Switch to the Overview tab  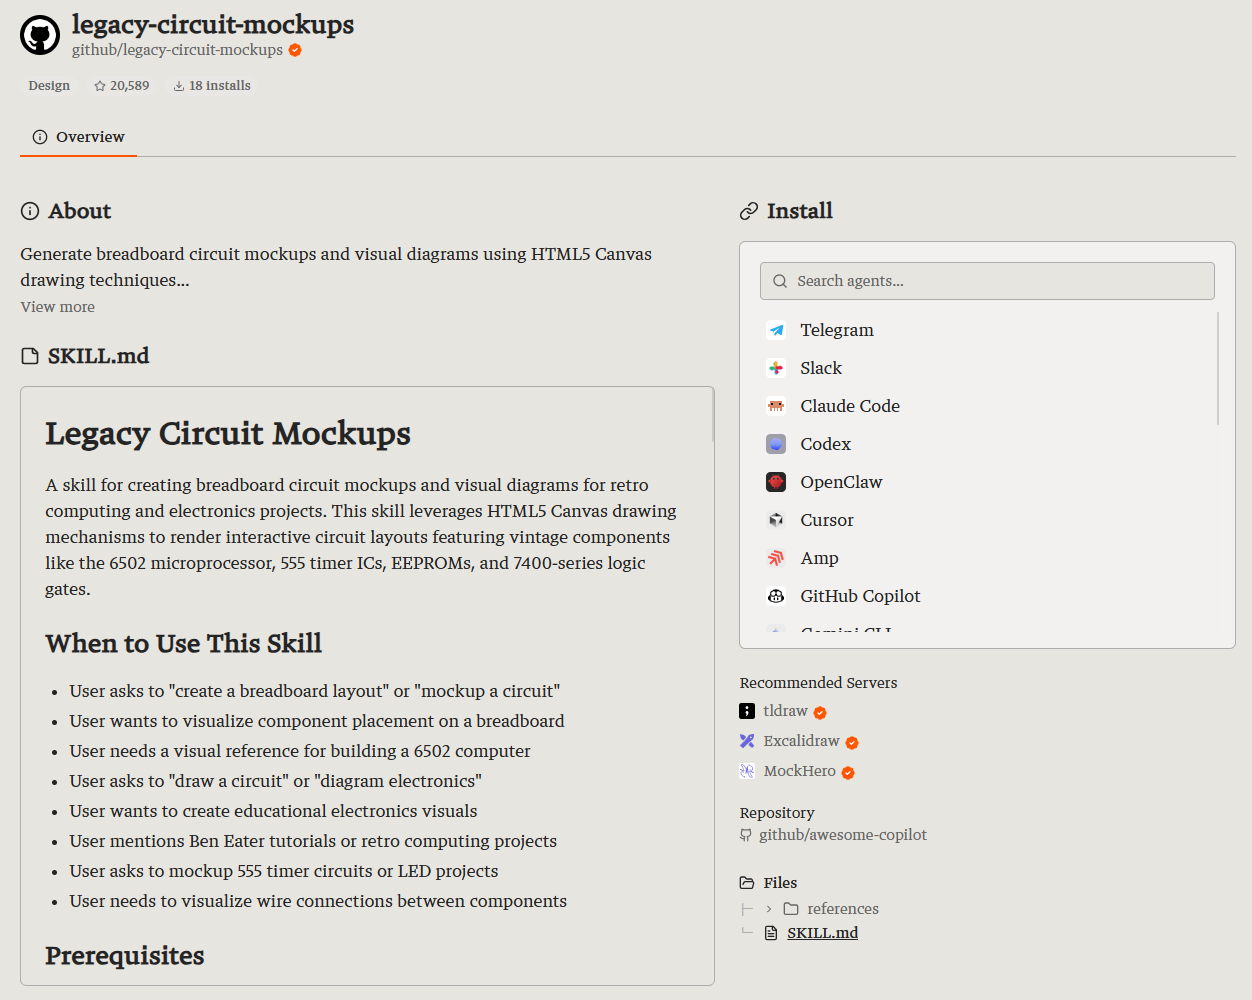pyautogui.click(x=78, y=137)
